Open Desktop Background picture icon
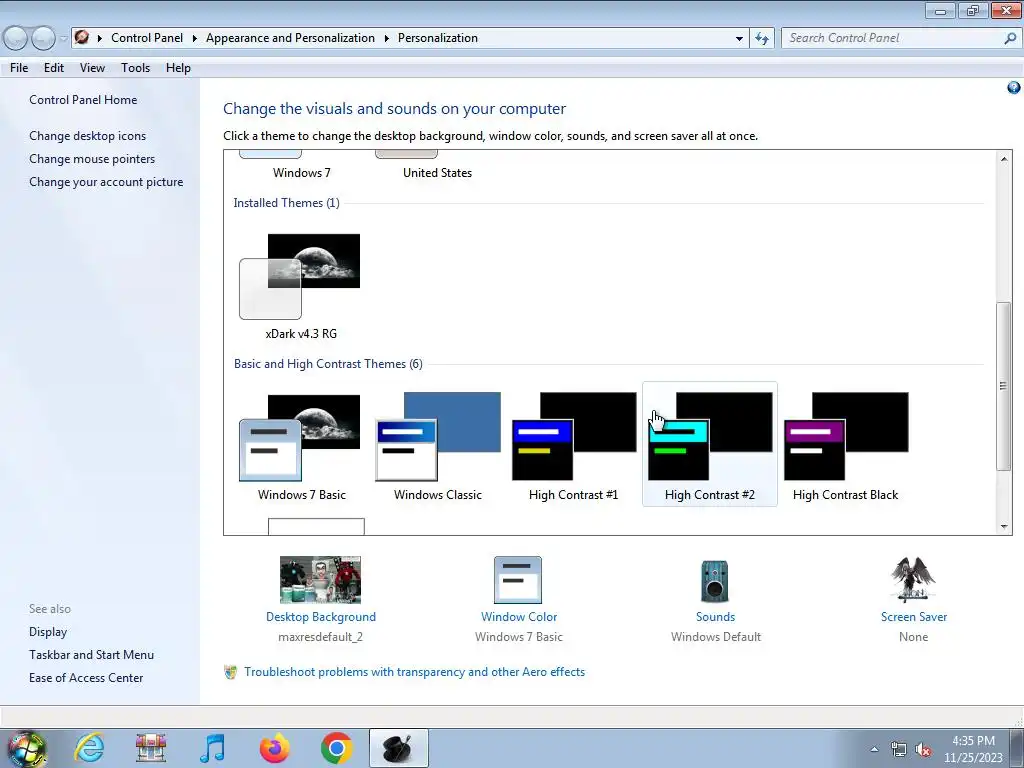Image resolution: width=1024 pixels, height=768 pixels. point(320,580)
